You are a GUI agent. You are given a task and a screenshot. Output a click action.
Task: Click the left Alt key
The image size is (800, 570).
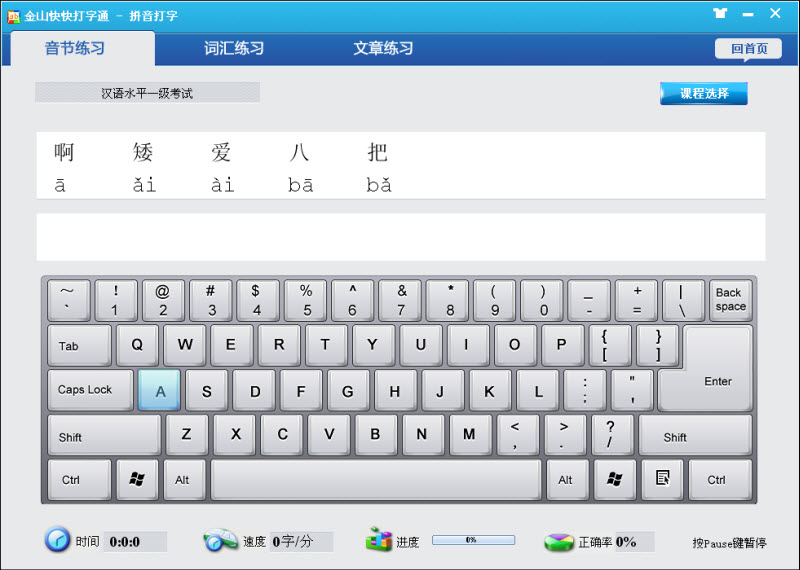point(184,479)
